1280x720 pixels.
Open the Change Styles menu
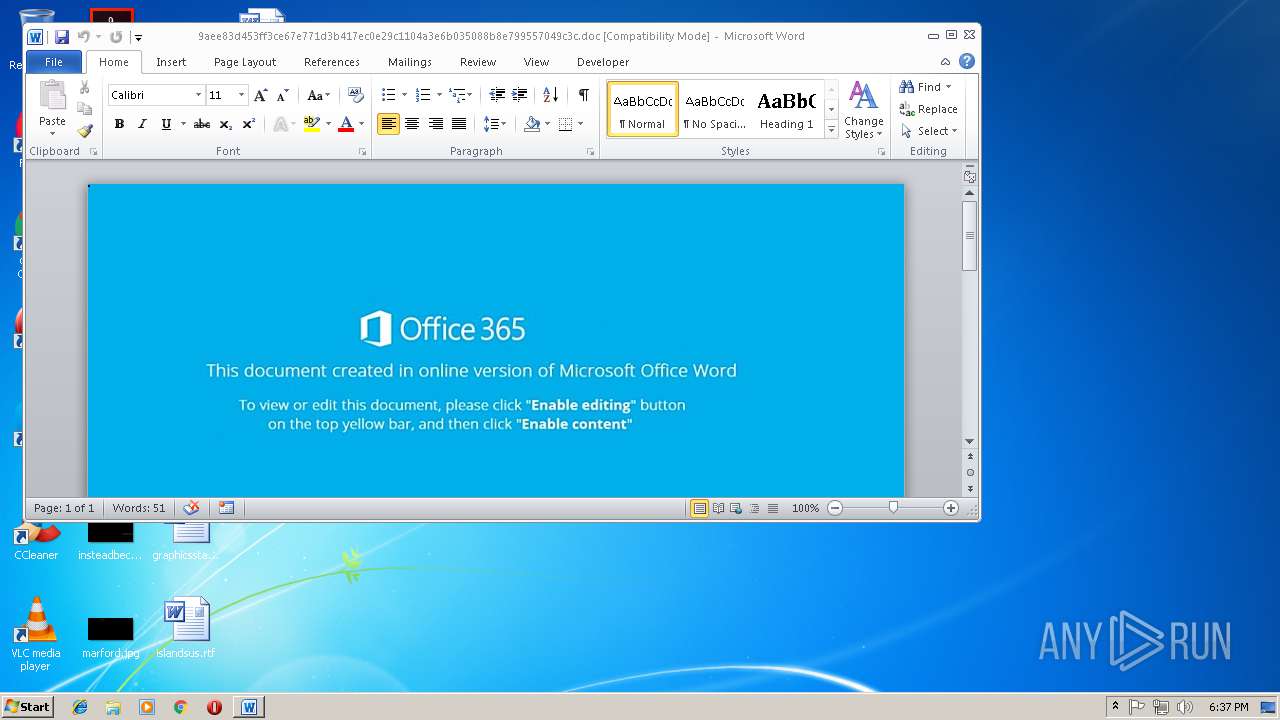click(x=863, y=110)
